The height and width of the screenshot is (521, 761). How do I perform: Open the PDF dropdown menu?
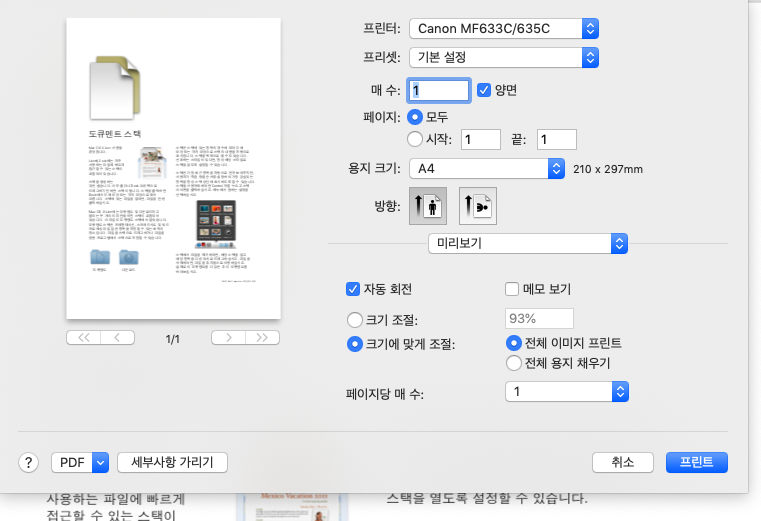point(79,462)
